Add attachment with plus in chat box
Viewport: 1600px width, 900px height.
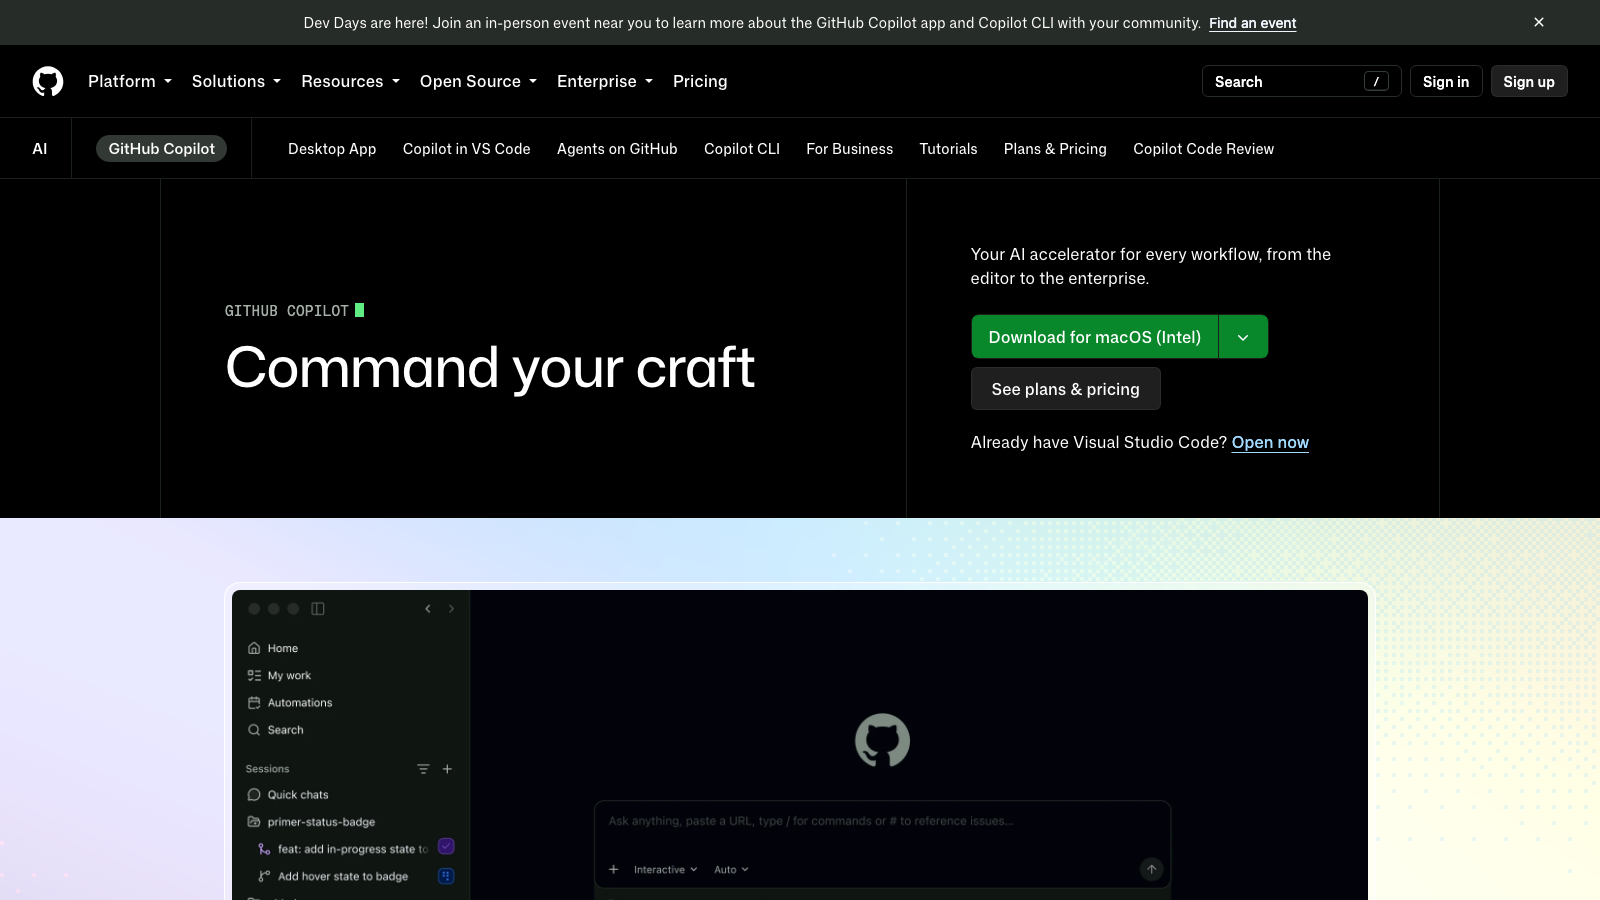click(x=614, y=869)
